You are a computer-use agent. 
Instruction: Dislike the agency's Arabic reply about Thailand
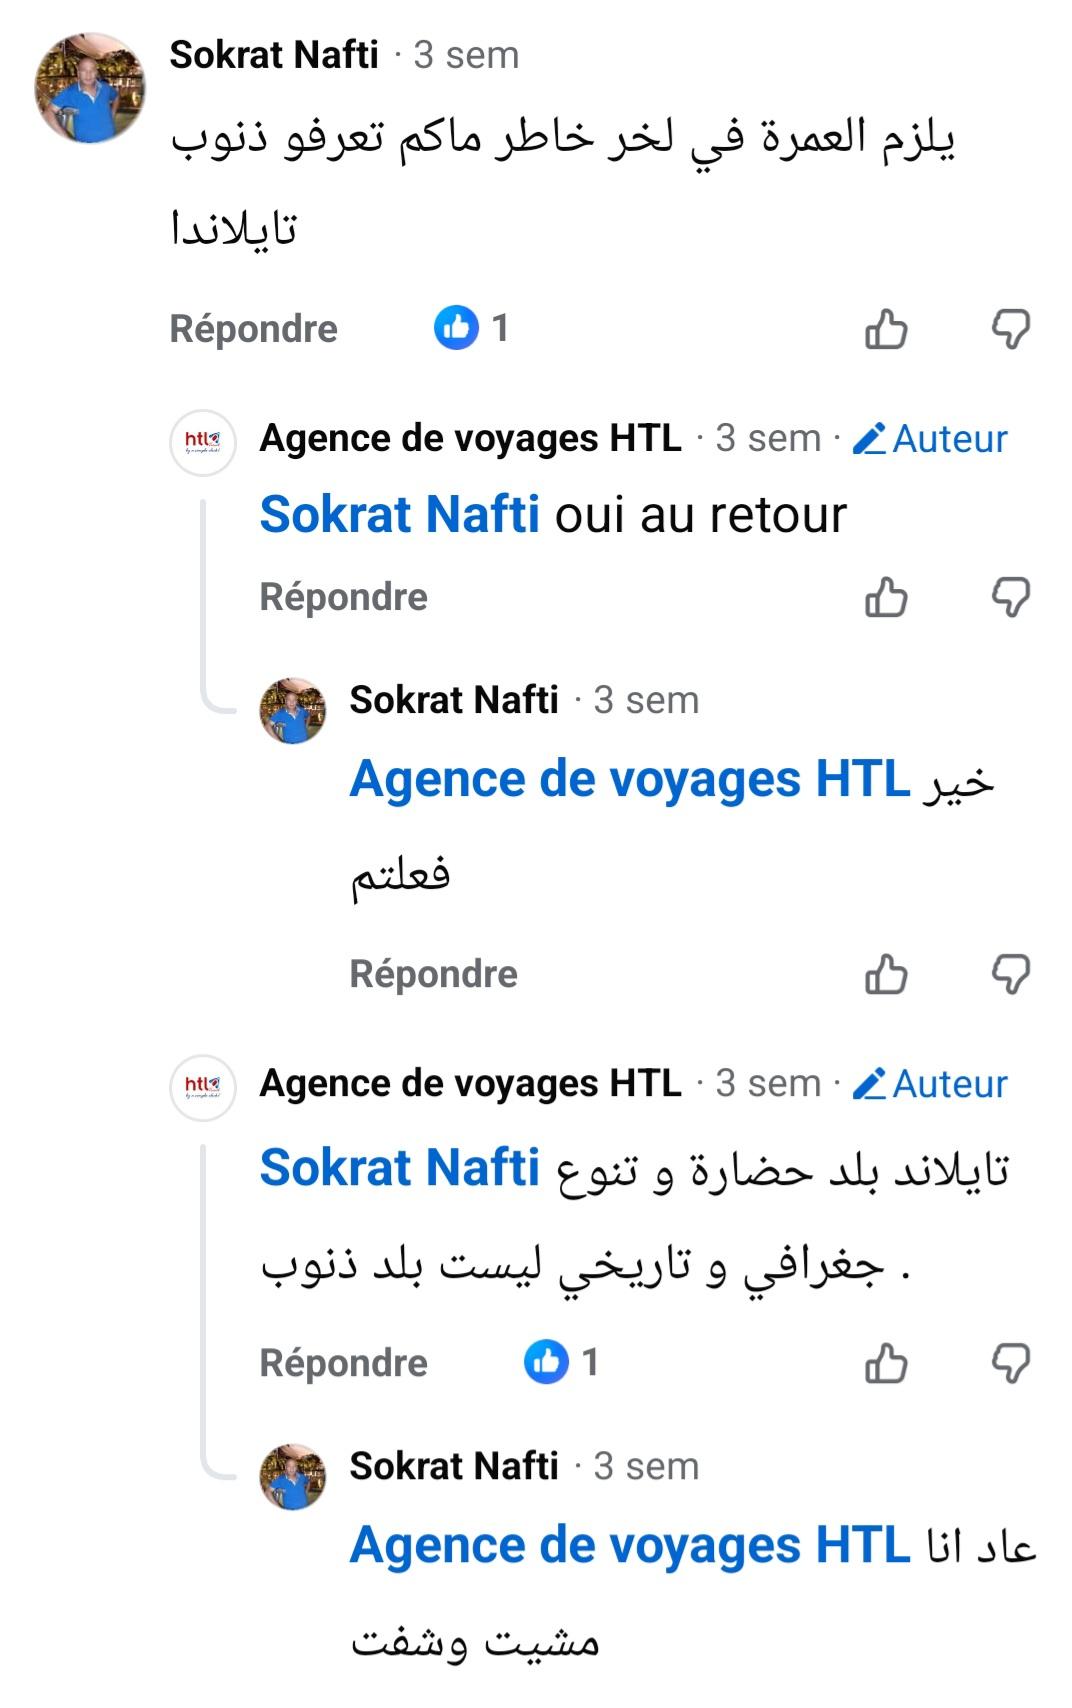1010,1363
